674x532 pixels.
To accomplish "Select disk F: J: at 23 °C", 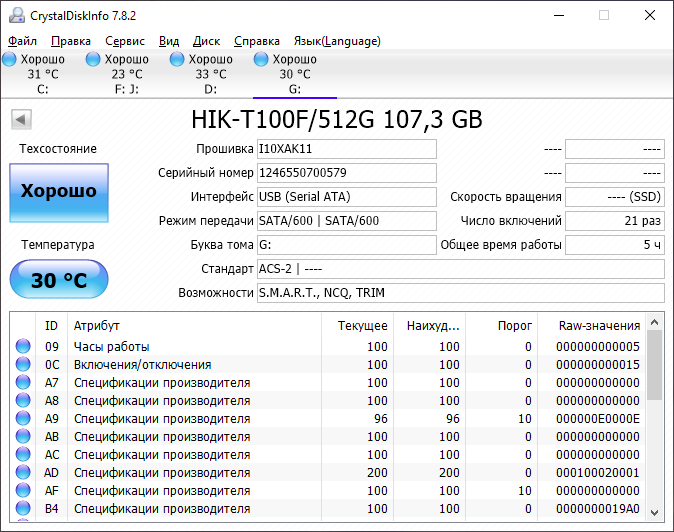I will click(127, 74).
